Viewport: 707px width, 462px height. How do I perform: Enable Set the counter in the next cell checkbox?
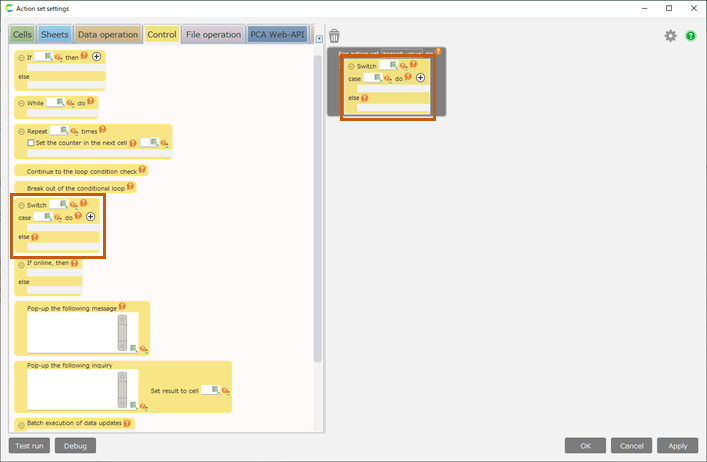[x=31, y=143]
